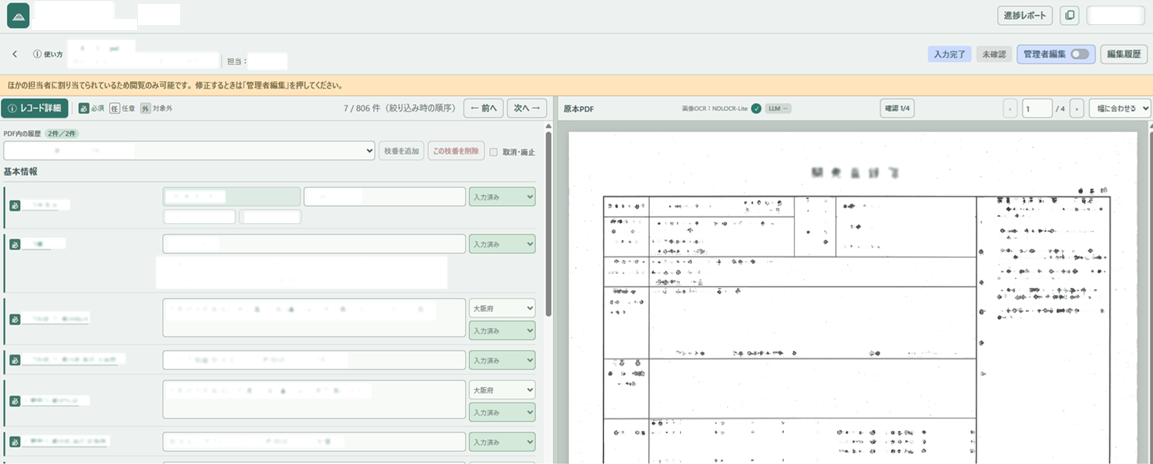Go to previous record with ← 前へ
Viewport: 1153px width, 464px height.
[x=483, y=108]
